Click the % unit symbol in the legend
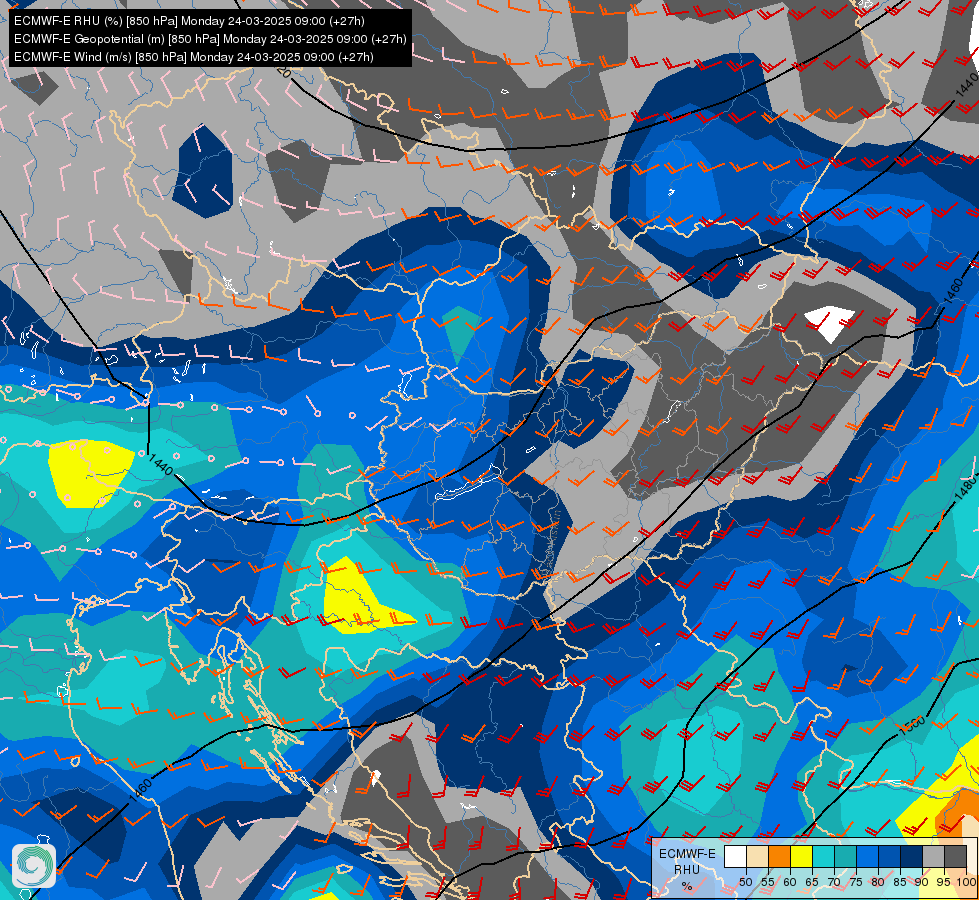The image size is (979, 900). (x=687, y=886)
